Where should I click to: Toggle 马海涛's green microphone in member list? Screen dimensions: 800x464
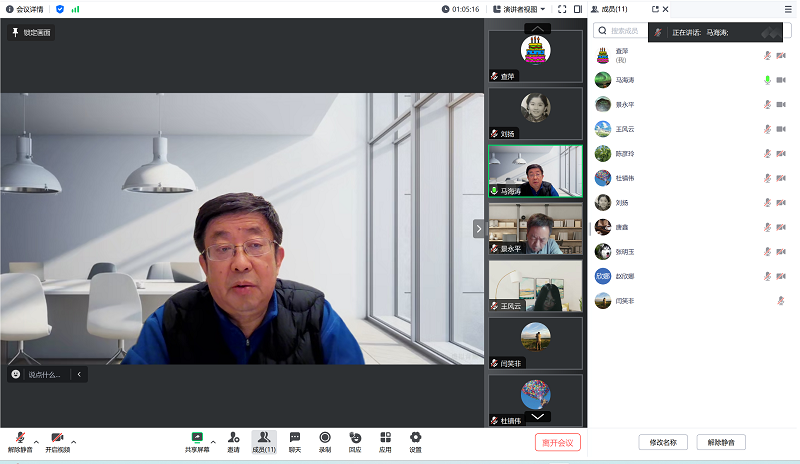click(768, 80)
